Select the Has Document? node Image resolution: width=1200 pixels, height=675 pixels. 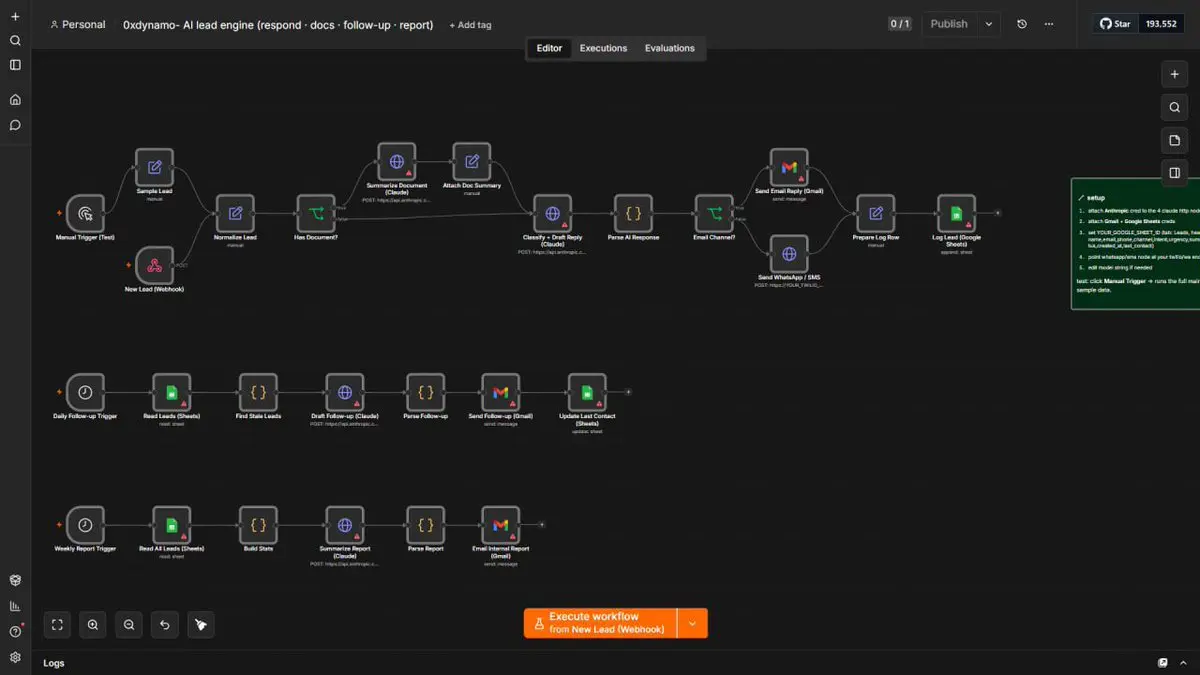(x=316, y=213)
